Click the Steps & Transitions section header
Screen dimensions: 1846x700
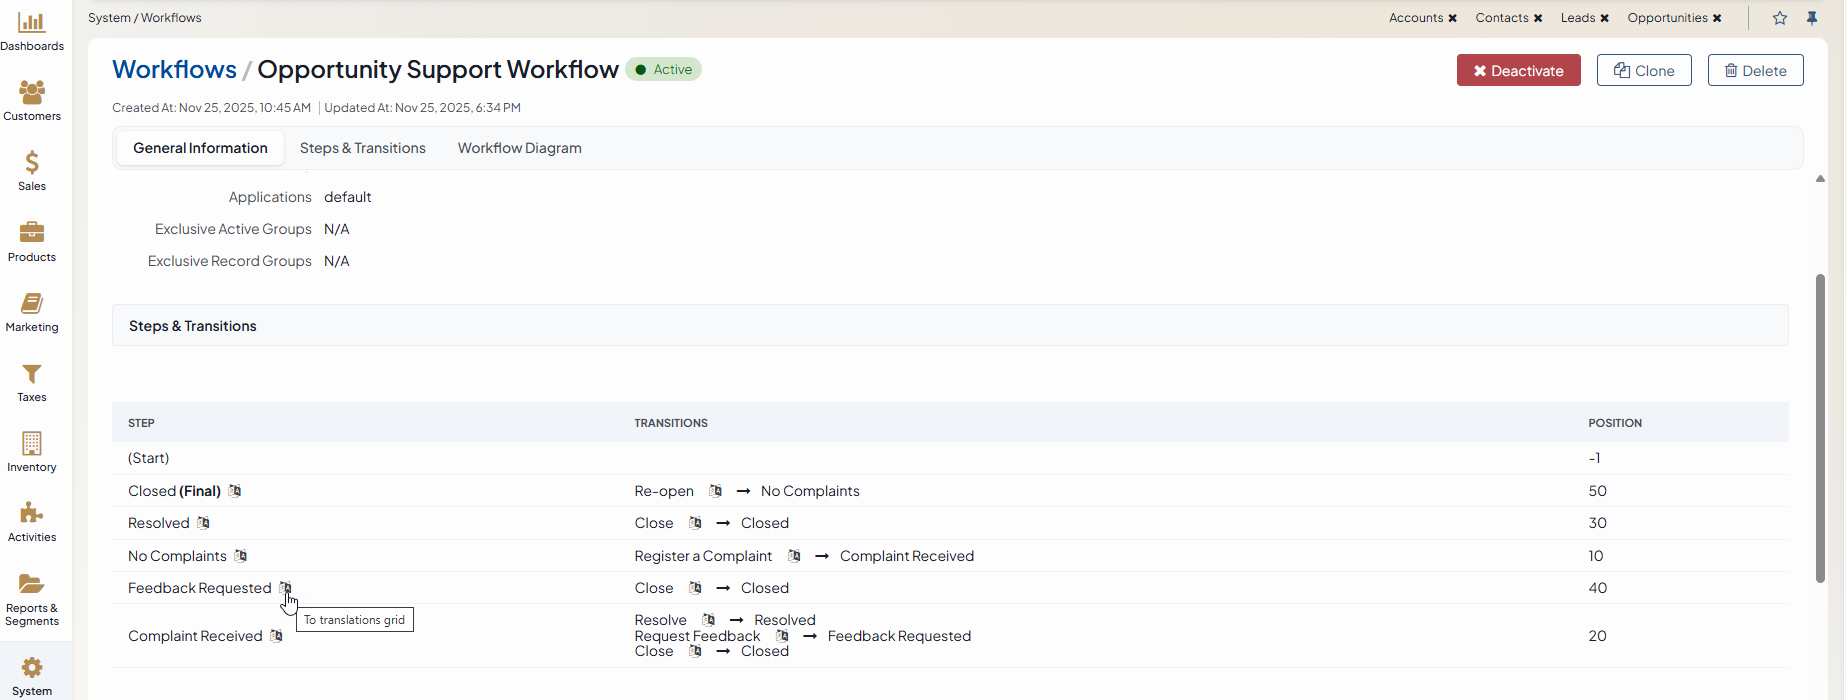point(950,326)
